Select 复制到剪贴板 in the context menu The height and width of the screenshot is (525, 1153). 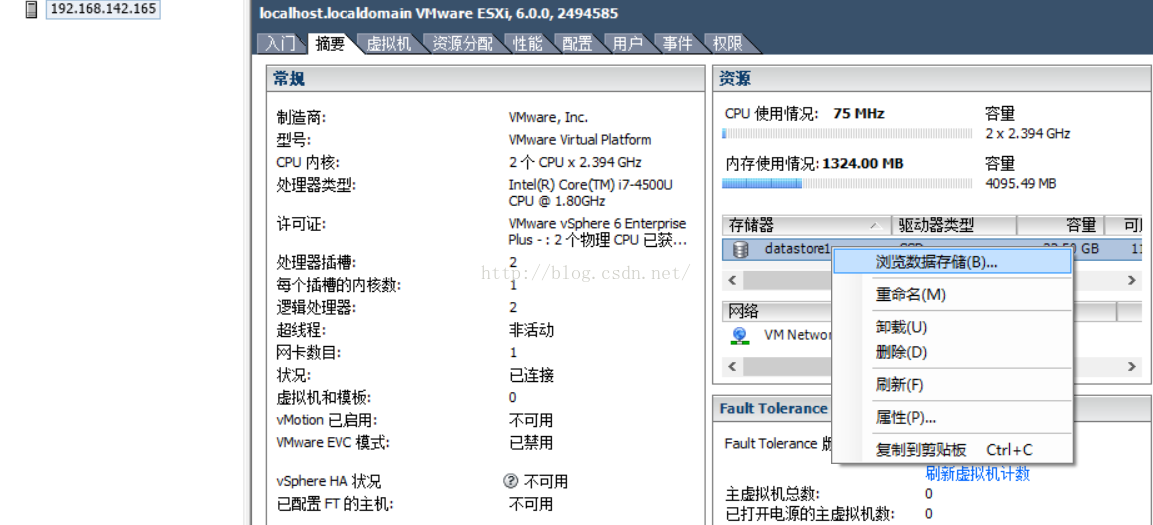click(x=920, y=450)
